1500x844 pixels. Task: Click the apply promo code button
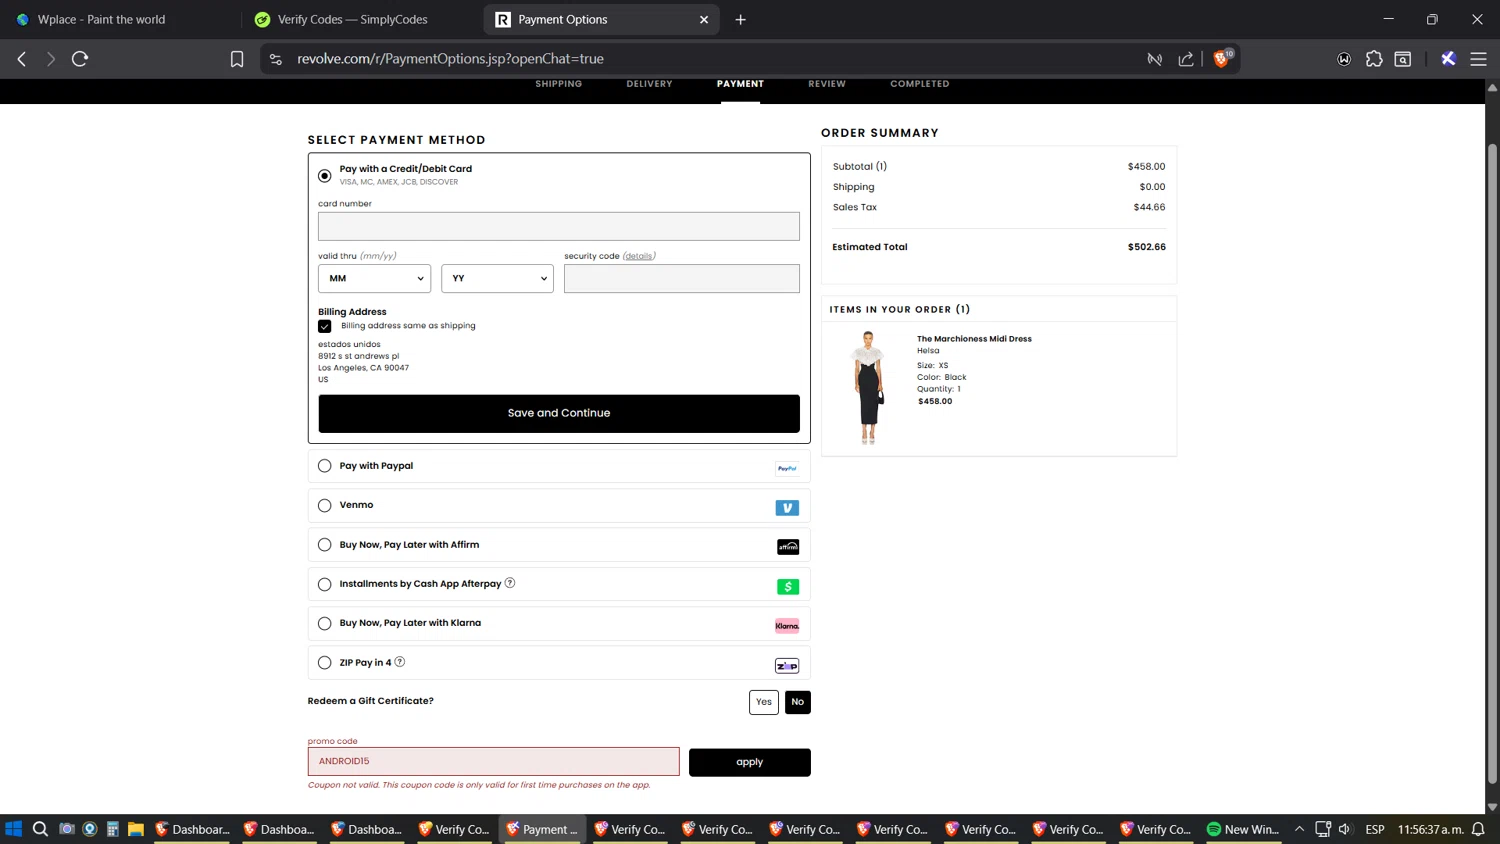[x=750, y=762]
